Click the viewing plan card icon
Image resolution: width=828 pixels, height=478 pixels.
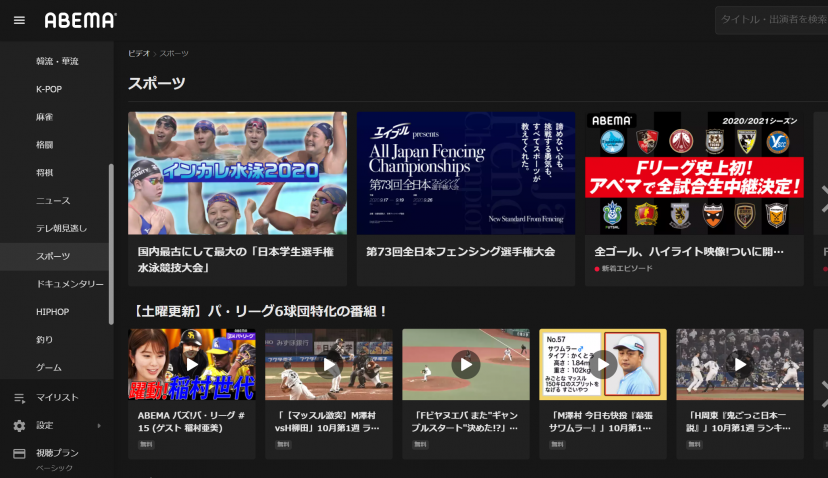20,453
